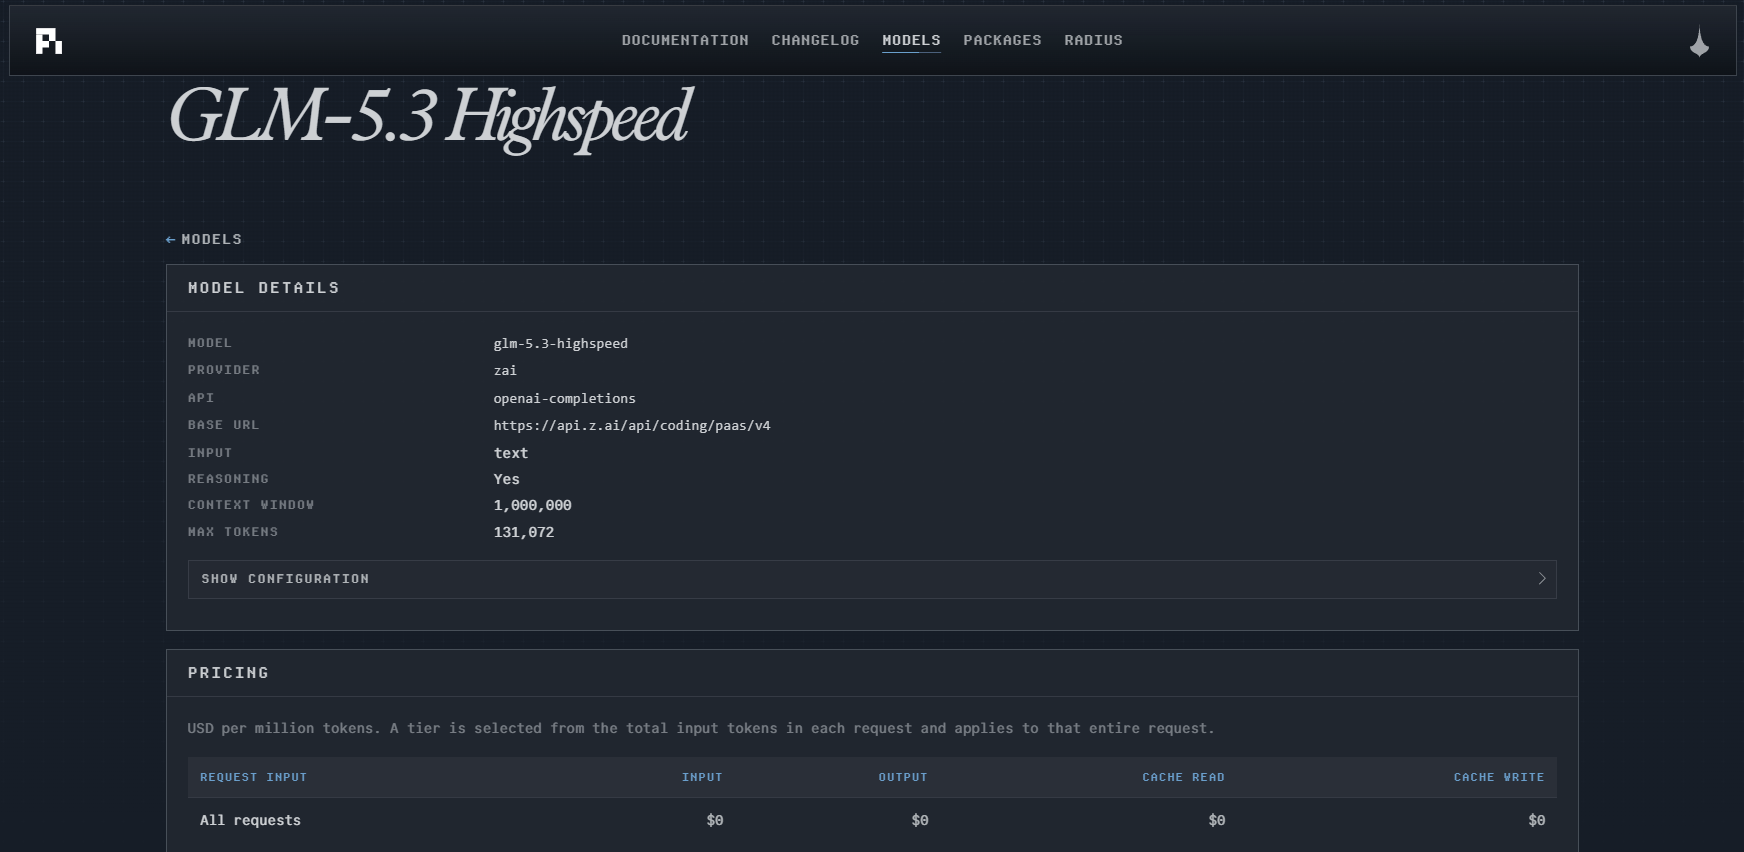The image size is (1744, 852).
Task: Return via the MODELS breadcrumb link text
Action: pos(211,240)
